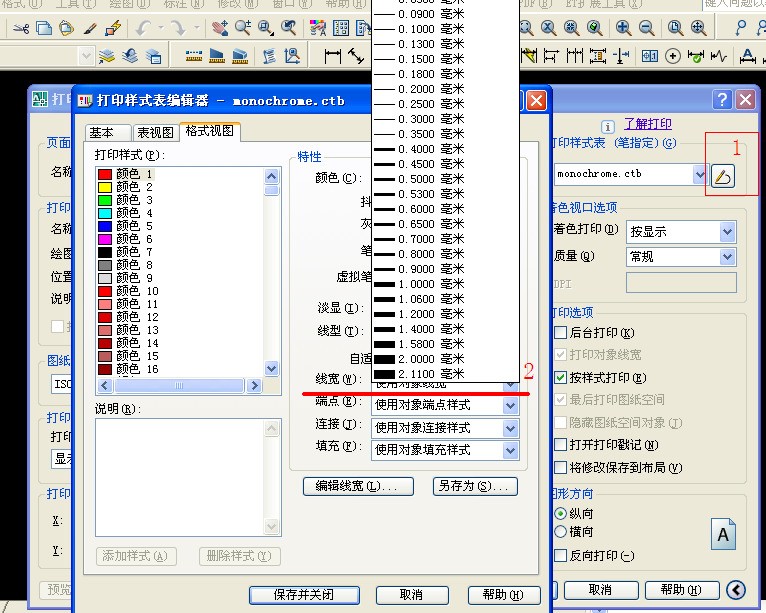The height and width of the screenshot is (613, 766).
Task: Click the Copy toolbar icon
Action: [44, 28]
